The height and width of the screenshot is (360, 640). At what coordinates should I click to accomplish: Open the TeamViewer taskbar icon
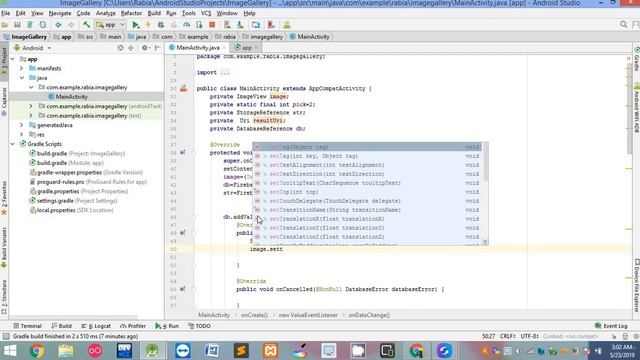pos(182,351)
